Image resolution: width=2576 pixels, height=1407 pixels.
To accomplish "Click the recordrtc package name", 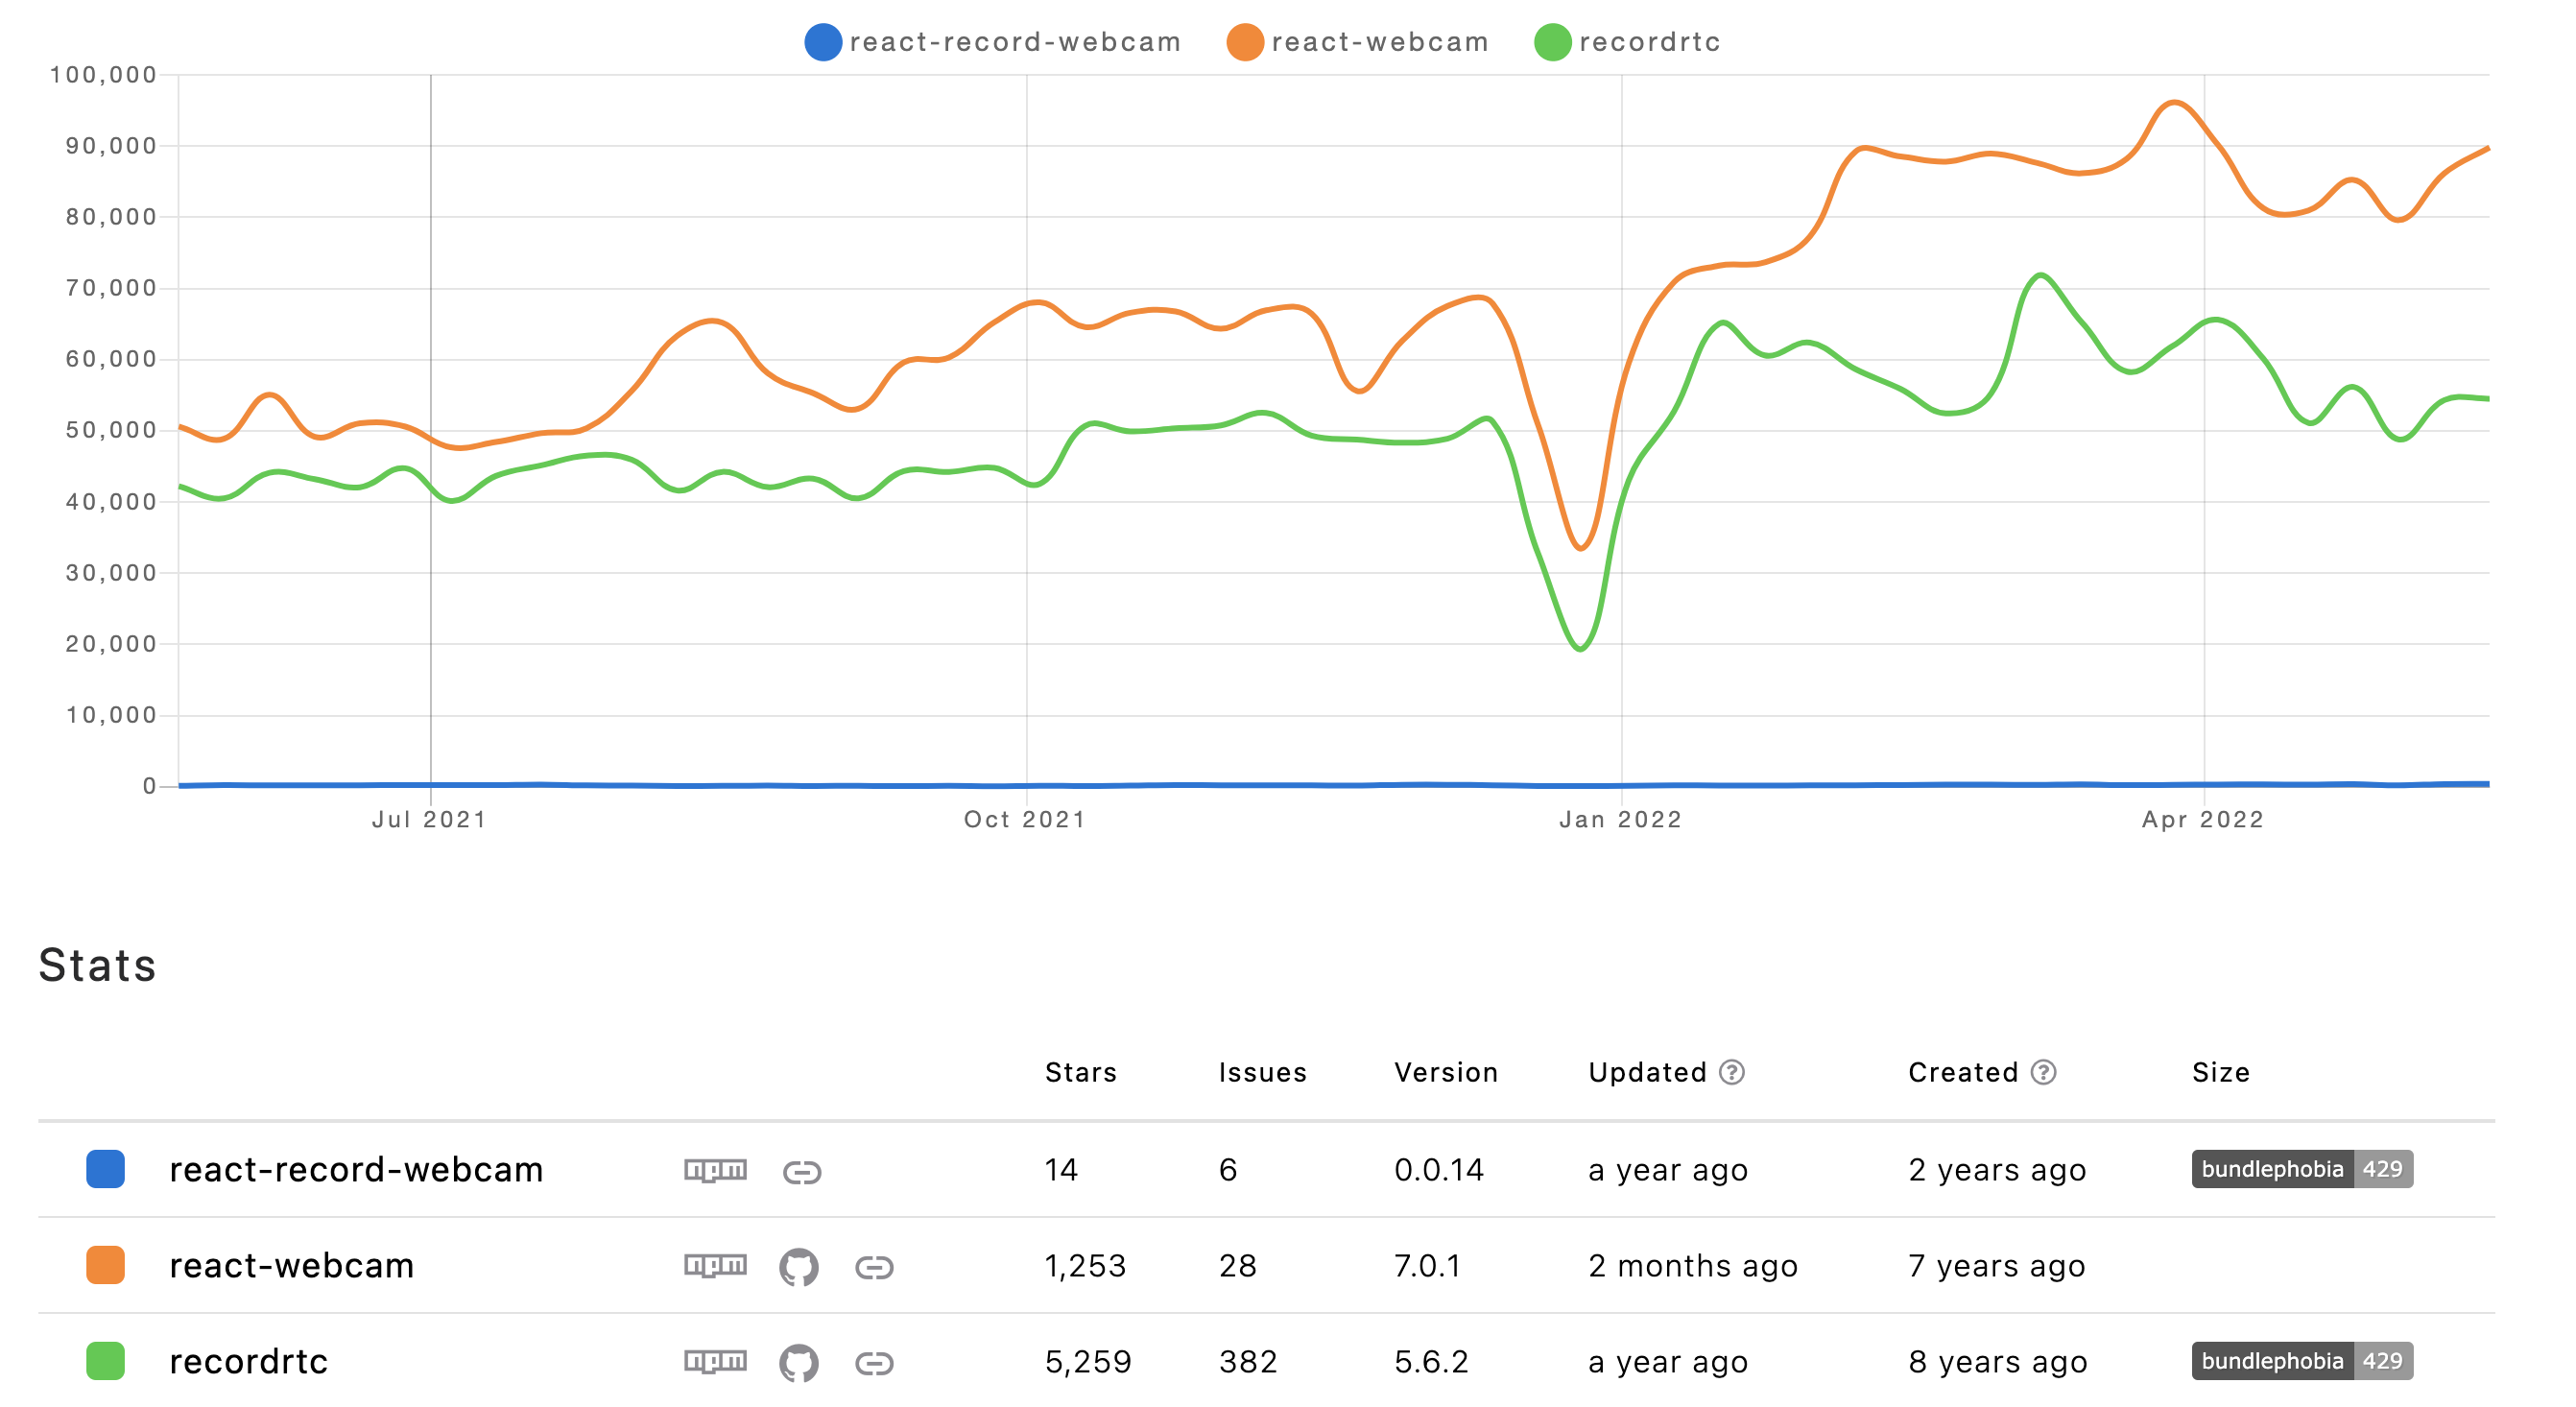I will tap(248, 1361).
